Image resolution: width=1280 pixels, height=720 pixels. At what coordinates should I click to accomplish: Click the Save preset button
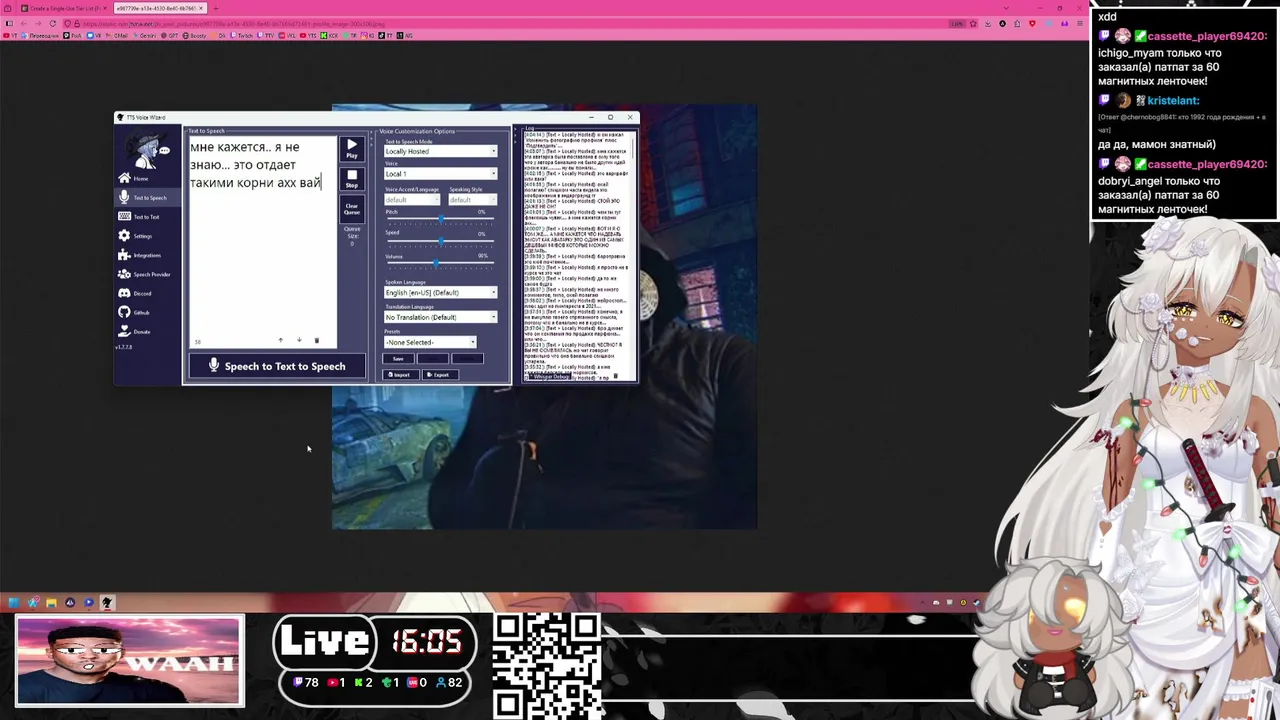click(398, 358)
